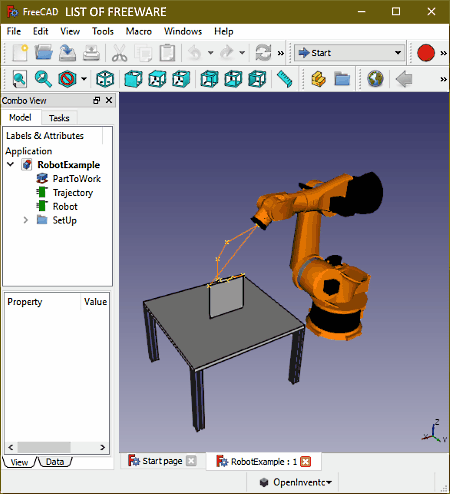Start macro recording with the red circle

[x=426, y=53]
